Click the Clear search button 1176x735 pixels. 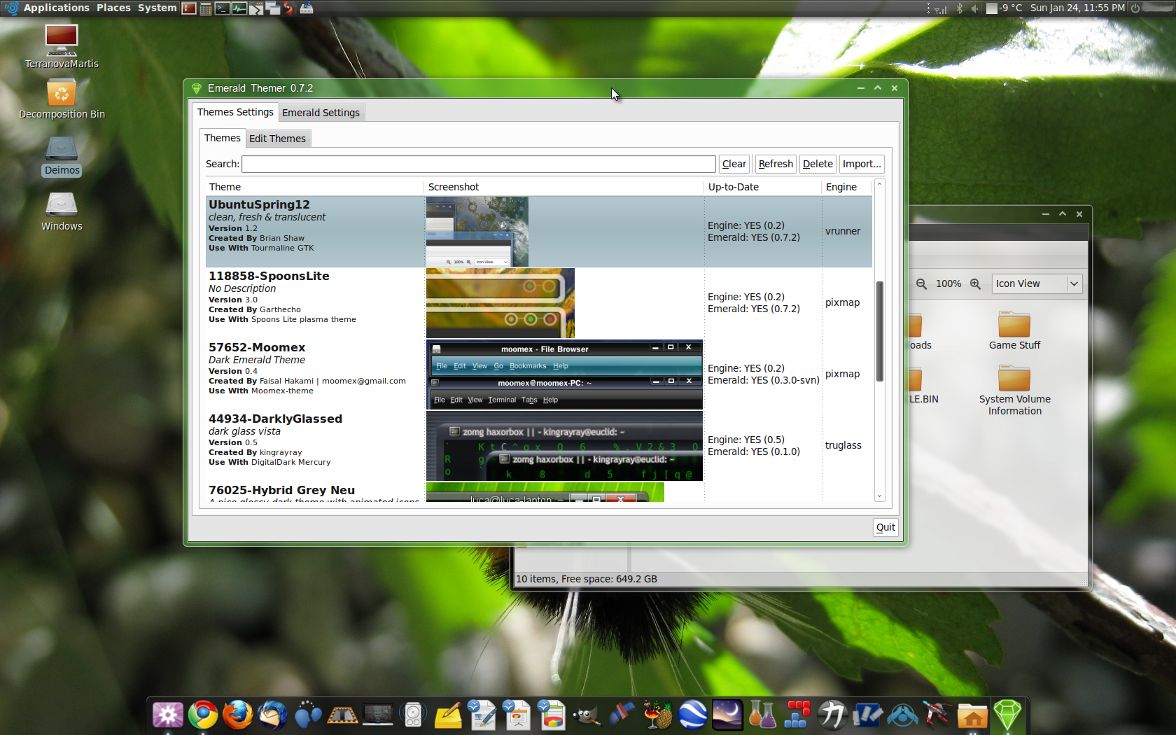734,164
